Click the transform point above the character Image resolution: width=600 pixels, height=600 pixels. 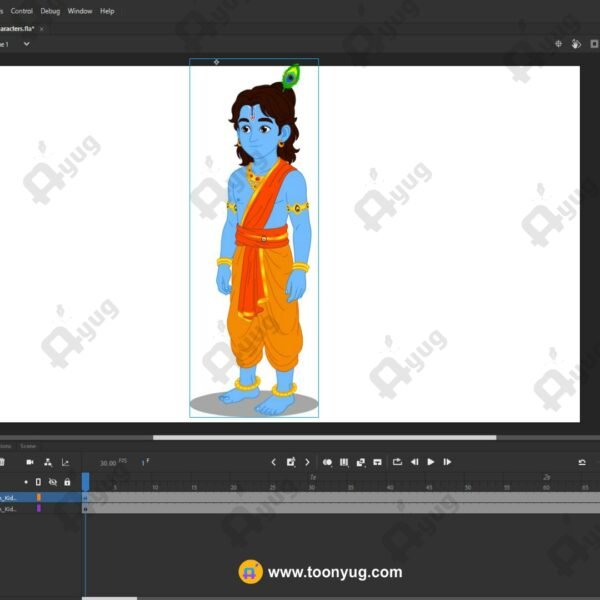click(x=217, y=62)
